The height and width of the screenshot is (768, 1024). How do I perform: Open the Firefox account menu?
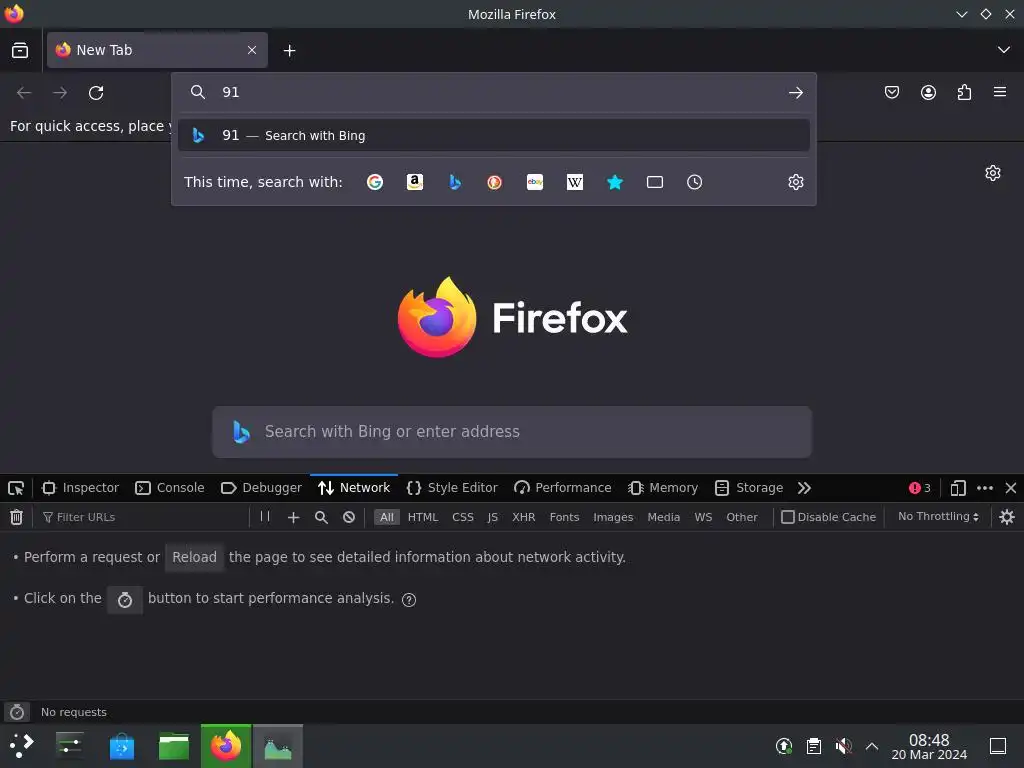click(928, 92)
